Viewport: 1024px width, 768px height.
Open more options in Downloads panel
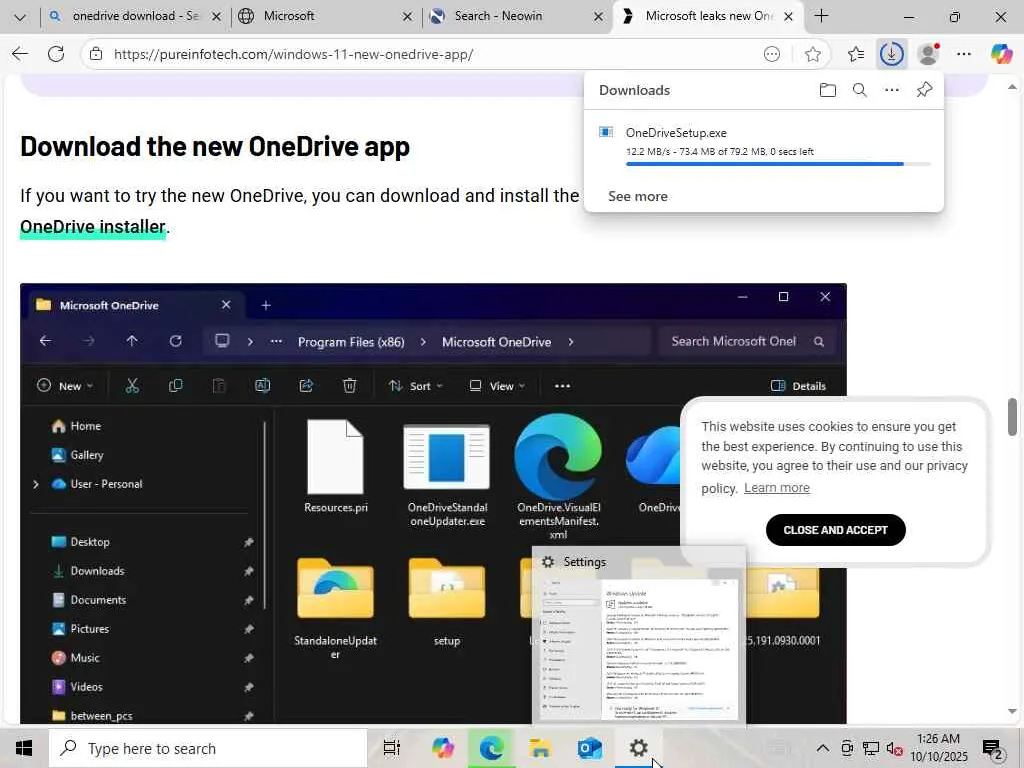pyautogui.click(x=891, y=90)
